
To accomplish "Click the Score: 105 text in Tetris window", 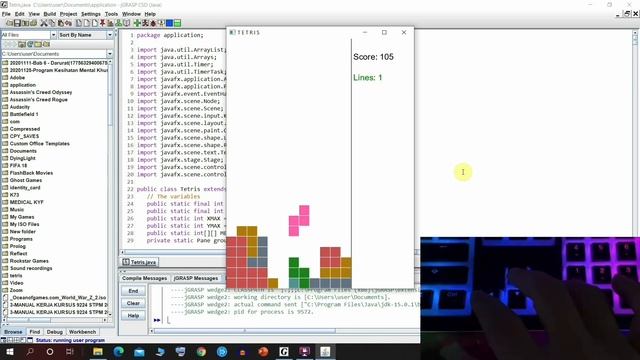I will pyautogui.click(x=373, y=57).
